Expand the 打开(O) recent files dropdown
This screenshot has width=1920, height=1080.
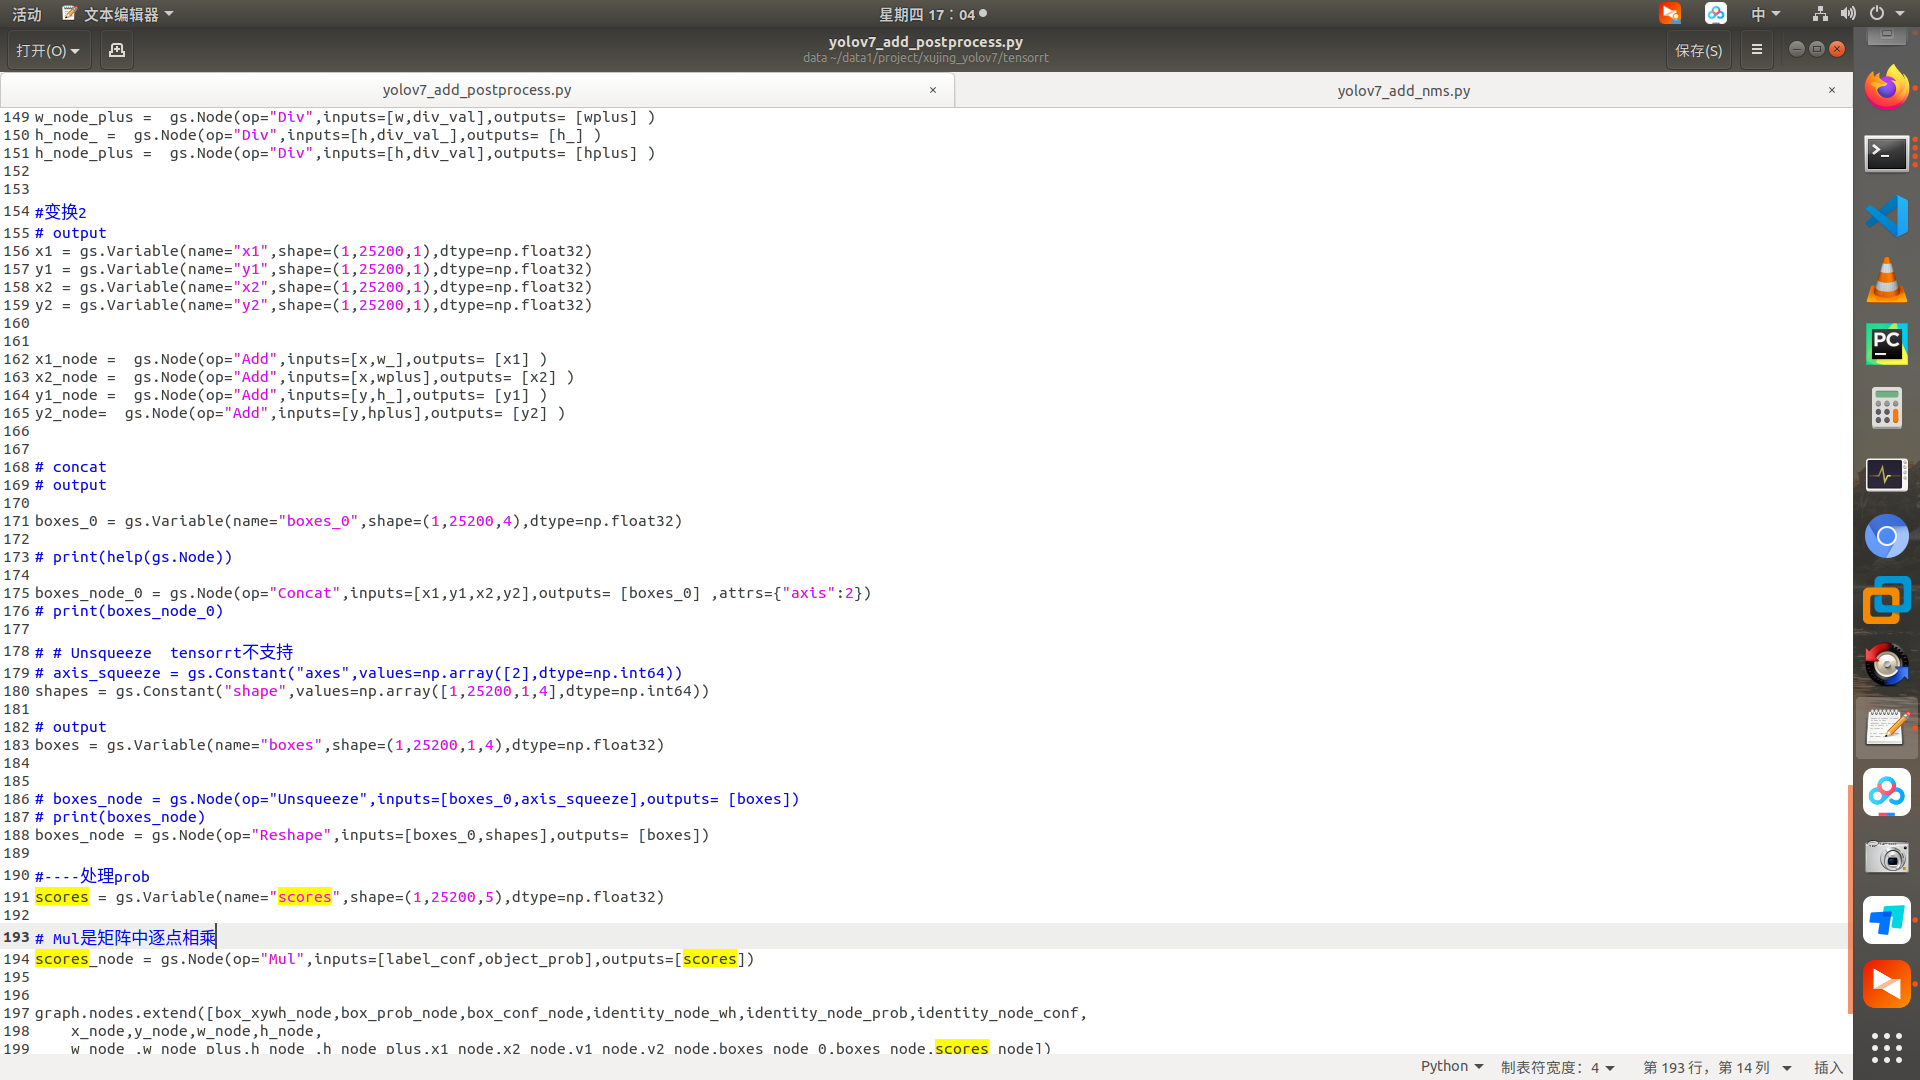[x=48, y=50]
